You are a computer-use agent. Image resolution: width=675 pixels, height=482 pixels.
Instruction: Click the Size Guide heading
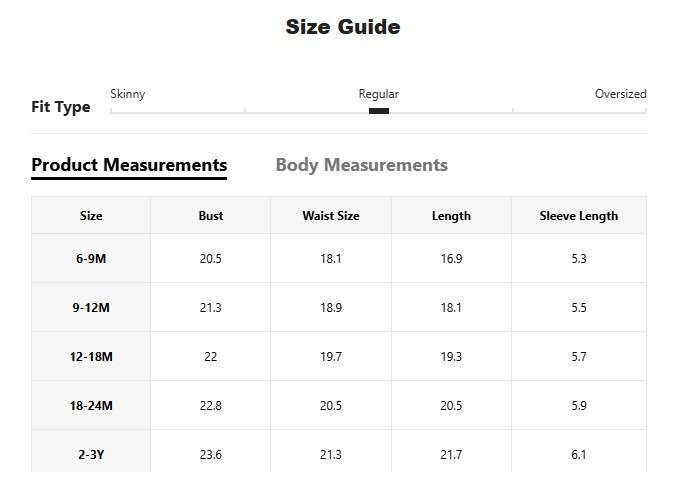(343, 27)
